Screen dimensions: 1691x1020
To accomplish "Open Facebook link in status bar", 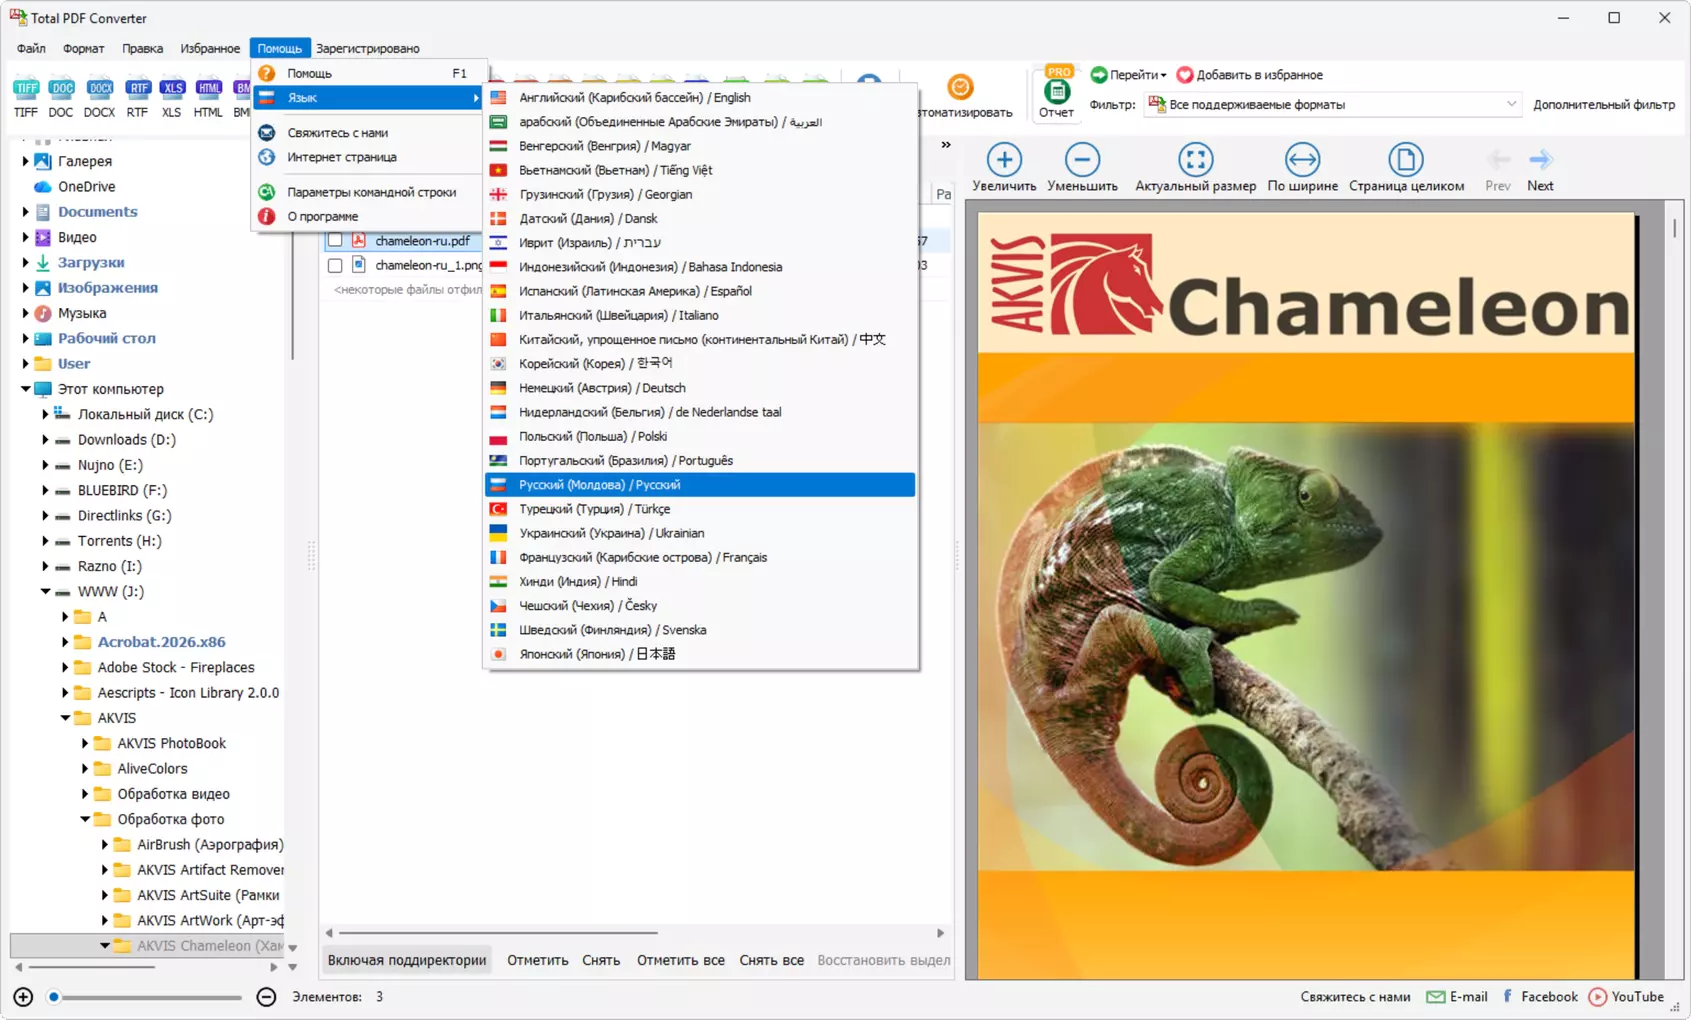I will click(x=1539, y=997).
